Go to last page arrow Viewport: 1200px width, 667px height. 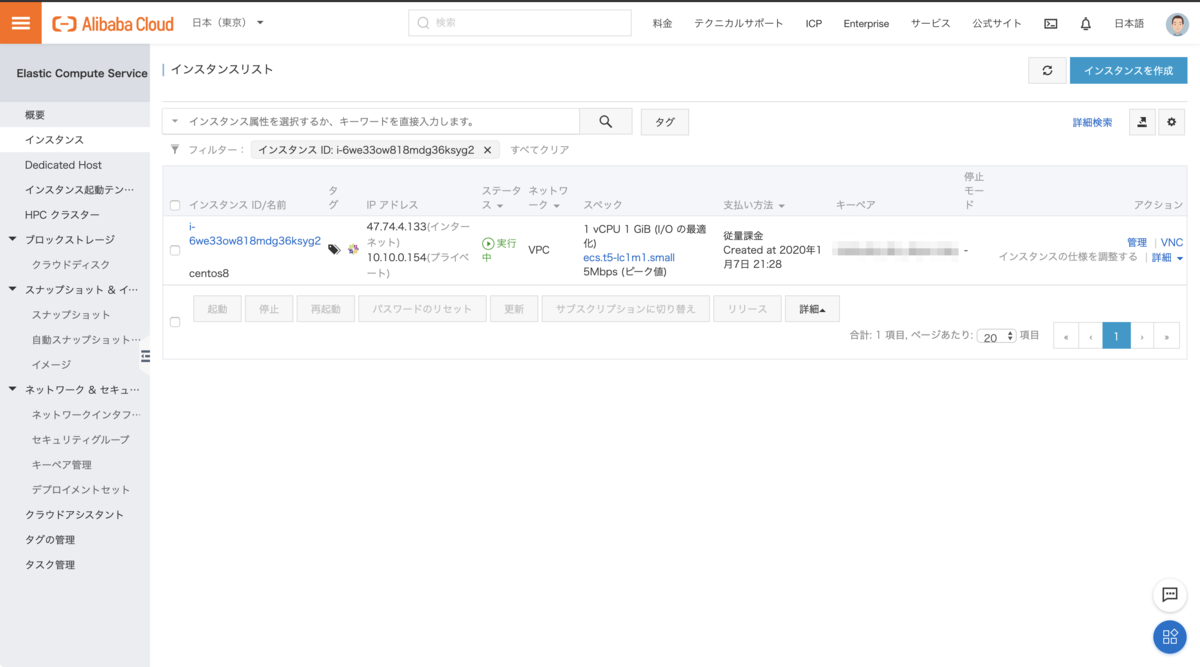(1167, 337)
